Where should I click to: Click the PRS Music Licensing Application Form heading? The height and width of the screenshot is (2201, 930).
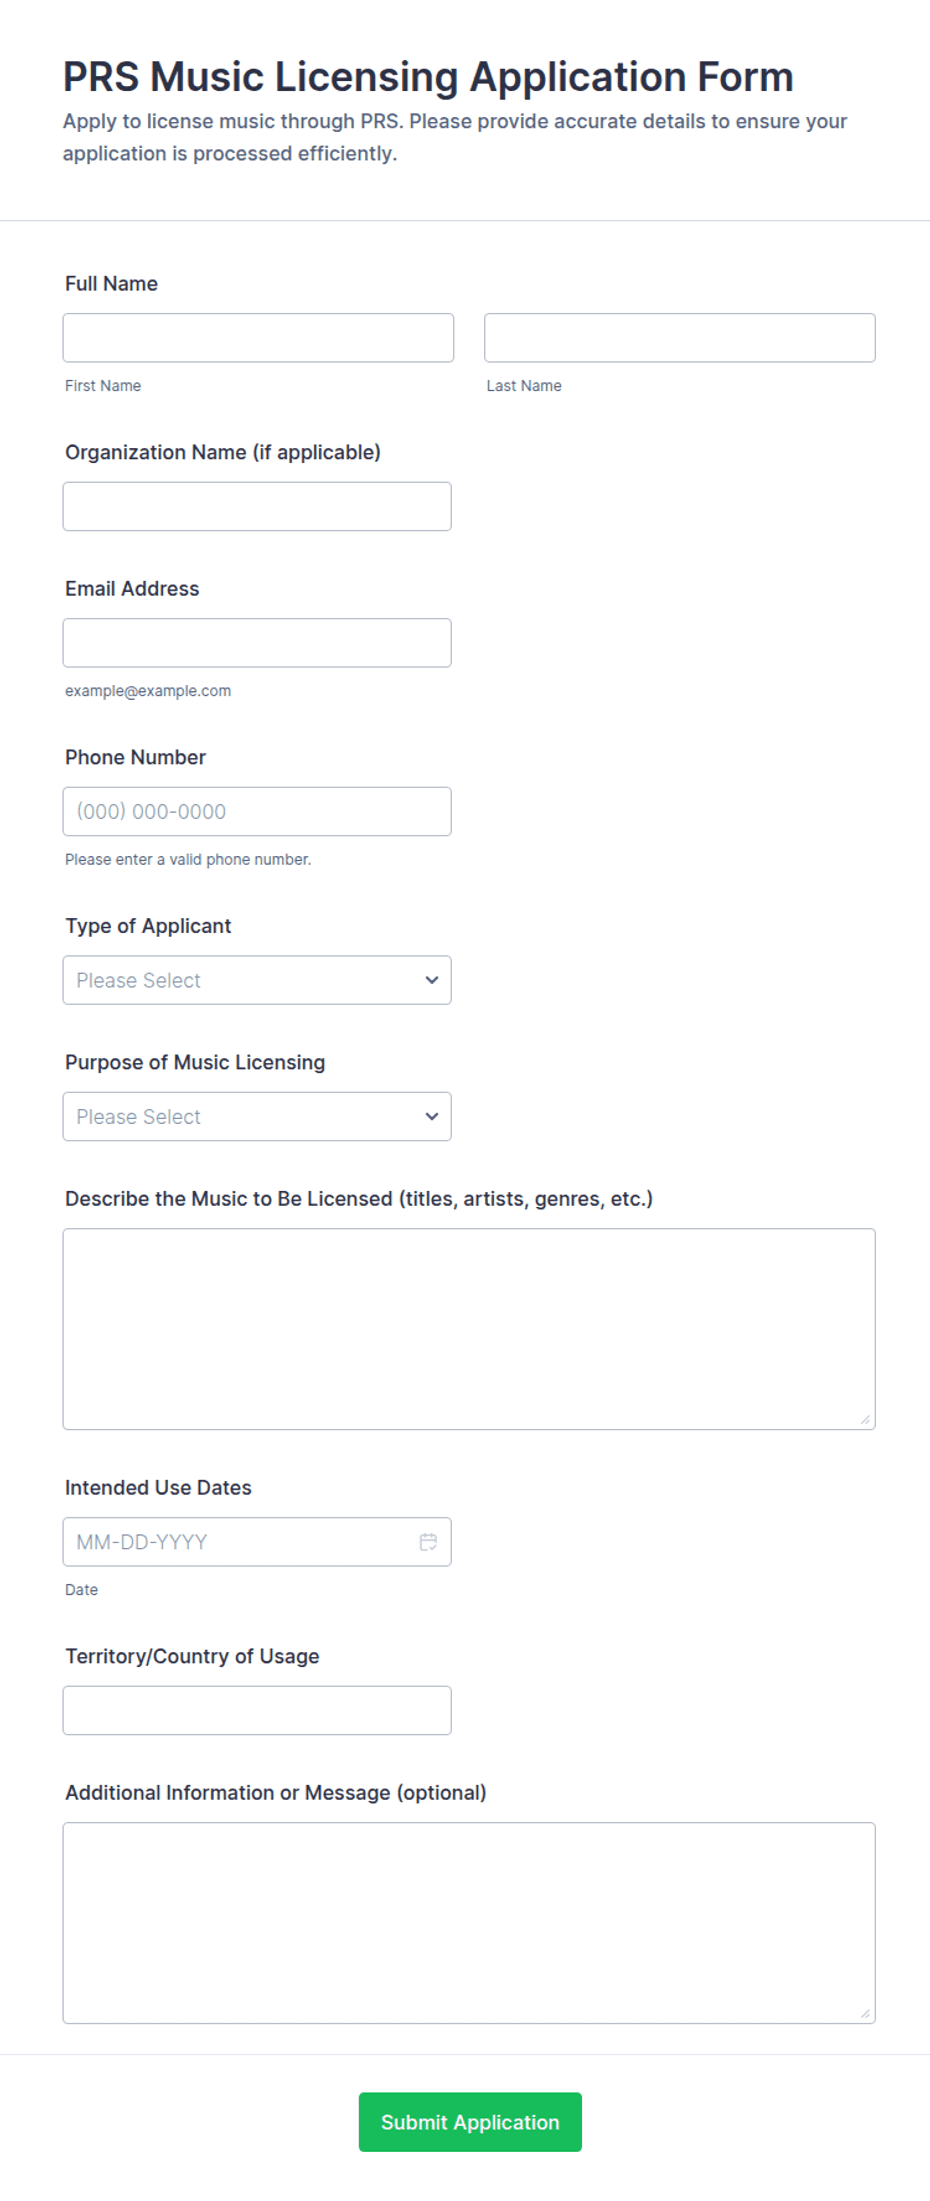click(428, 77)
